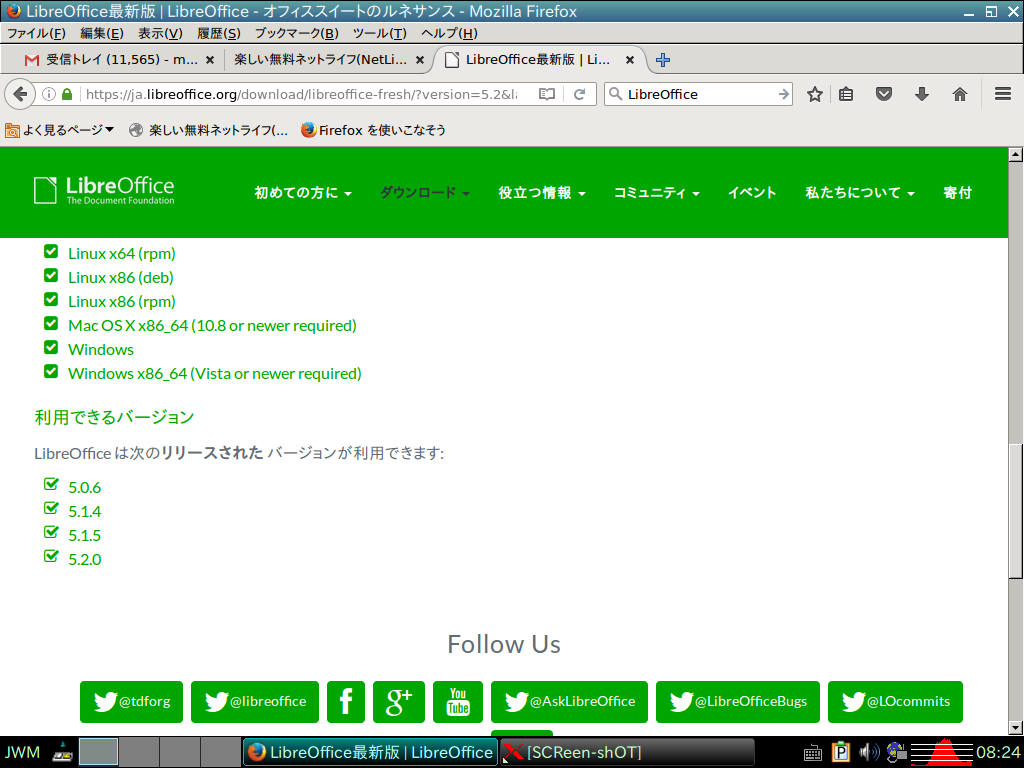Click checkbox next to Windows x86_64
The height and width of the screenshot is (768, 1024).
coord(51,372)
